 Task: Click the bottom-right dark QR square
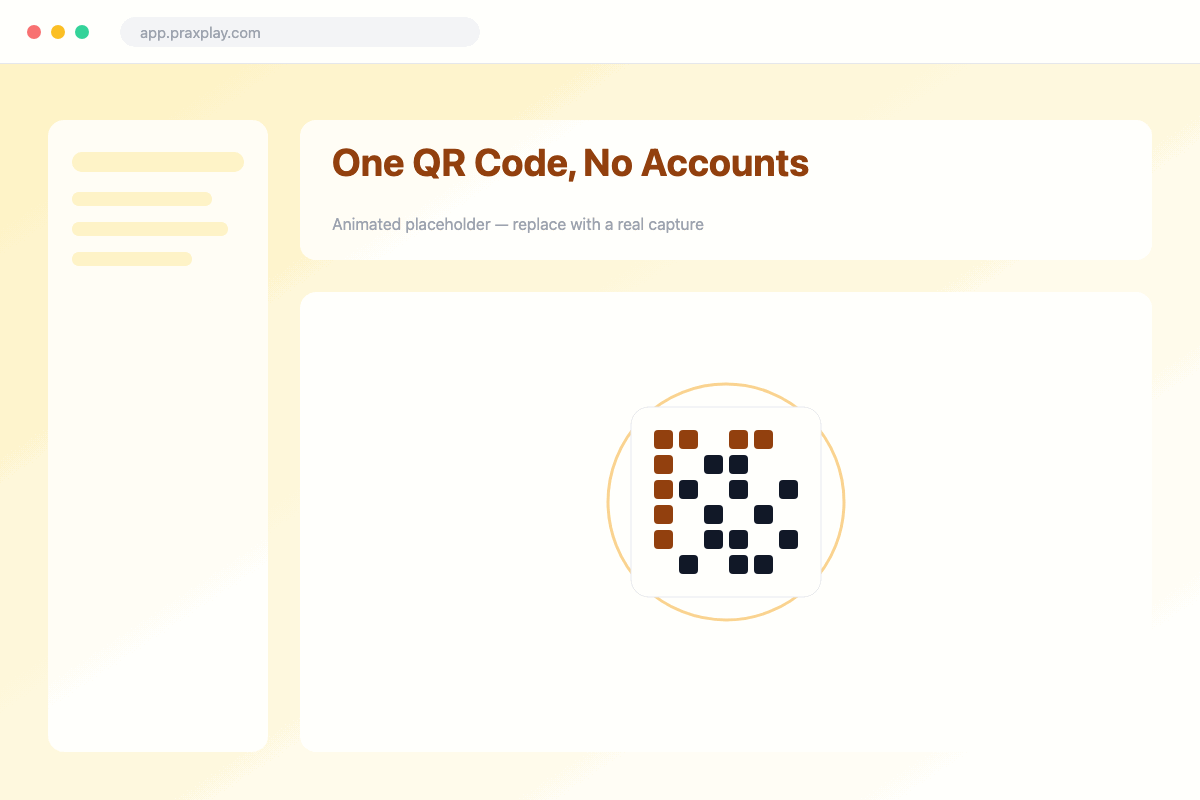click(x=763, y=564)
